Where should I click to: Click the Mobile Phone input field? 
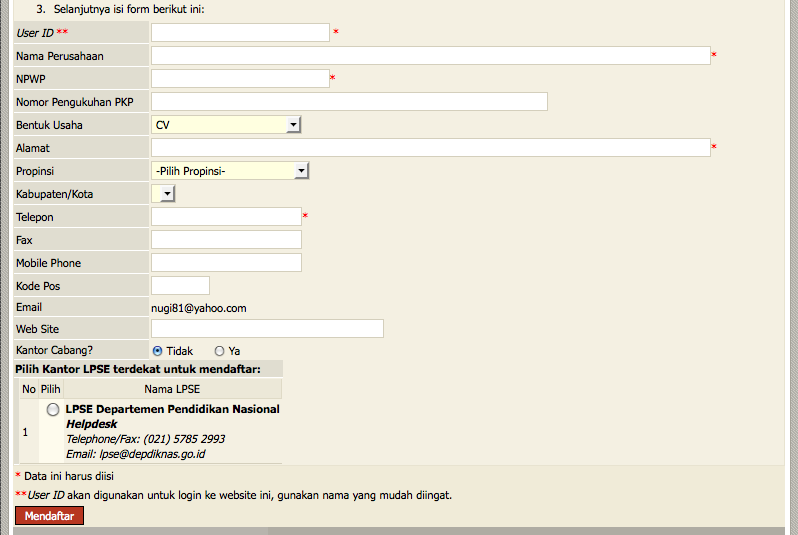(x=226, y=263)
